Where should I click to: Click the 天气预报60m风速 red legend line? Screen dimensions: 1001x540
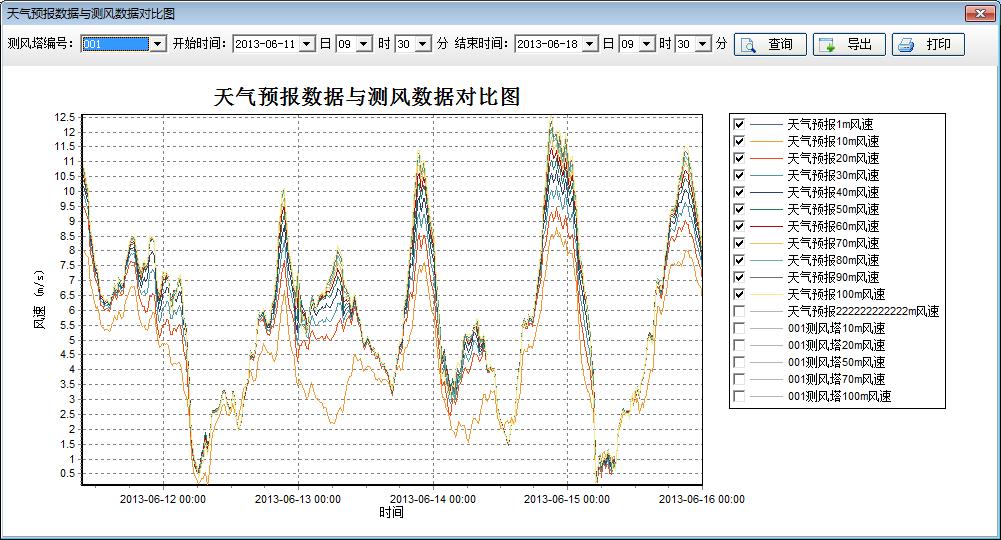tap(766, 226)
